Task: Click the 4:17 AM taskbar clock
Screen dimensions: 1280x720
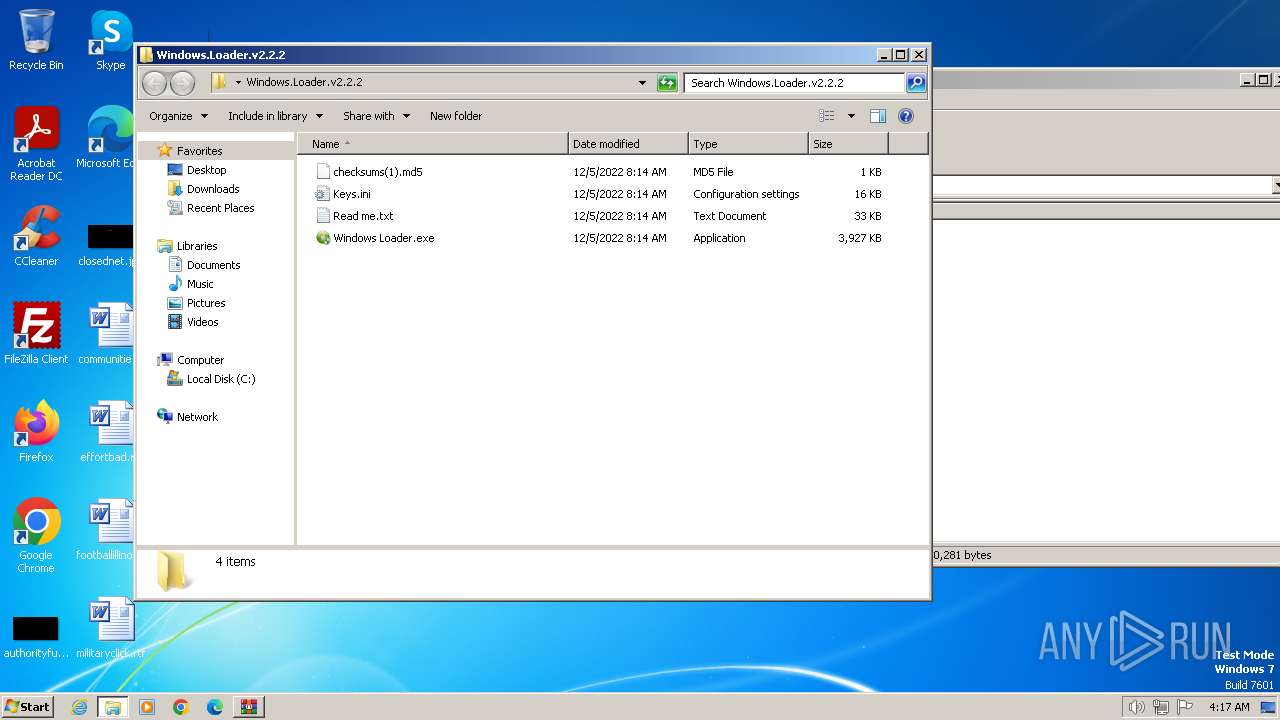Action: [x=1229, y=707]
